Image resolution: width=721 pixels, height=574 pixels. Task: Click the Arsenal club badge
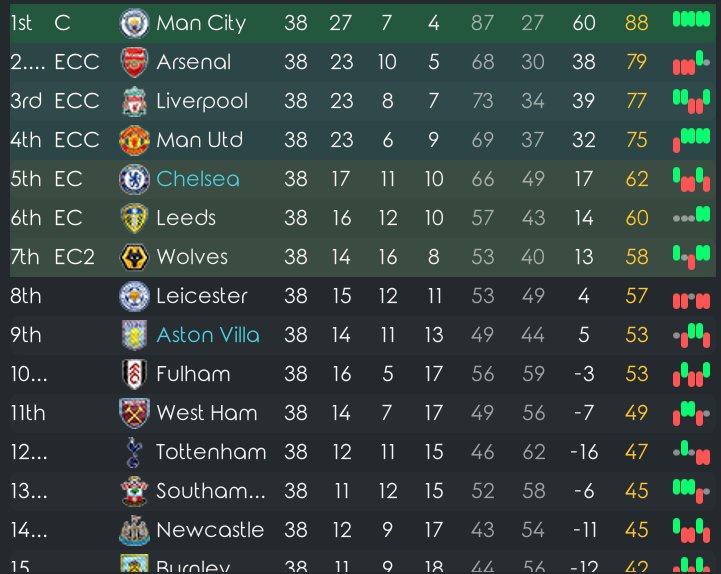pos(133,62)
